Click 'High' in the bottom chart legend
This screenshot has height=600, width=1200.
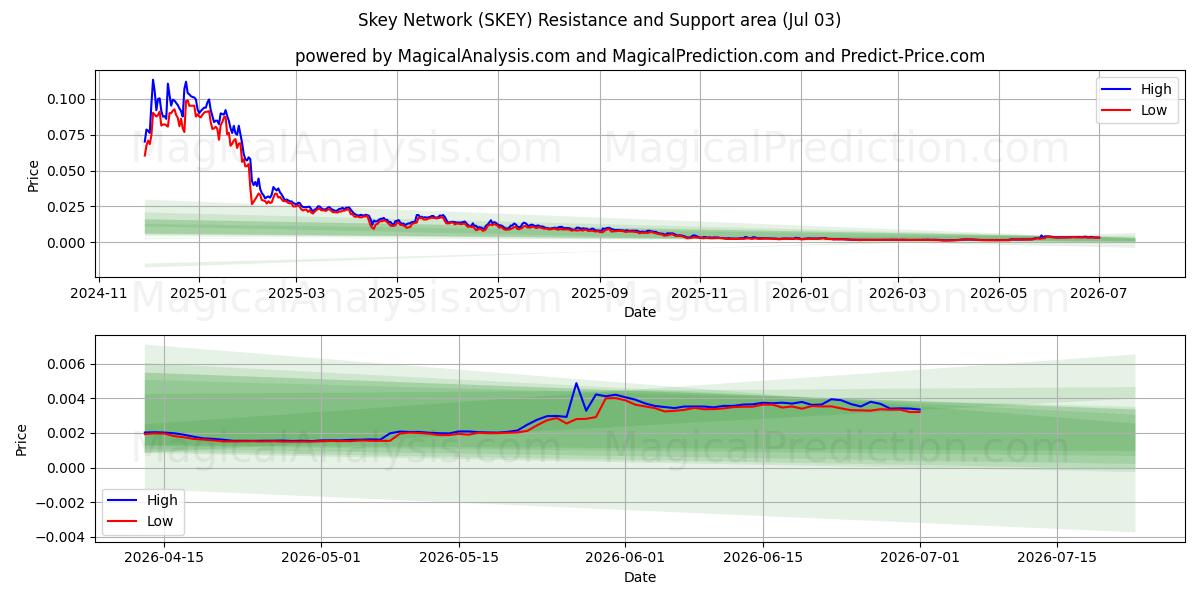click(x=161, y=500)
